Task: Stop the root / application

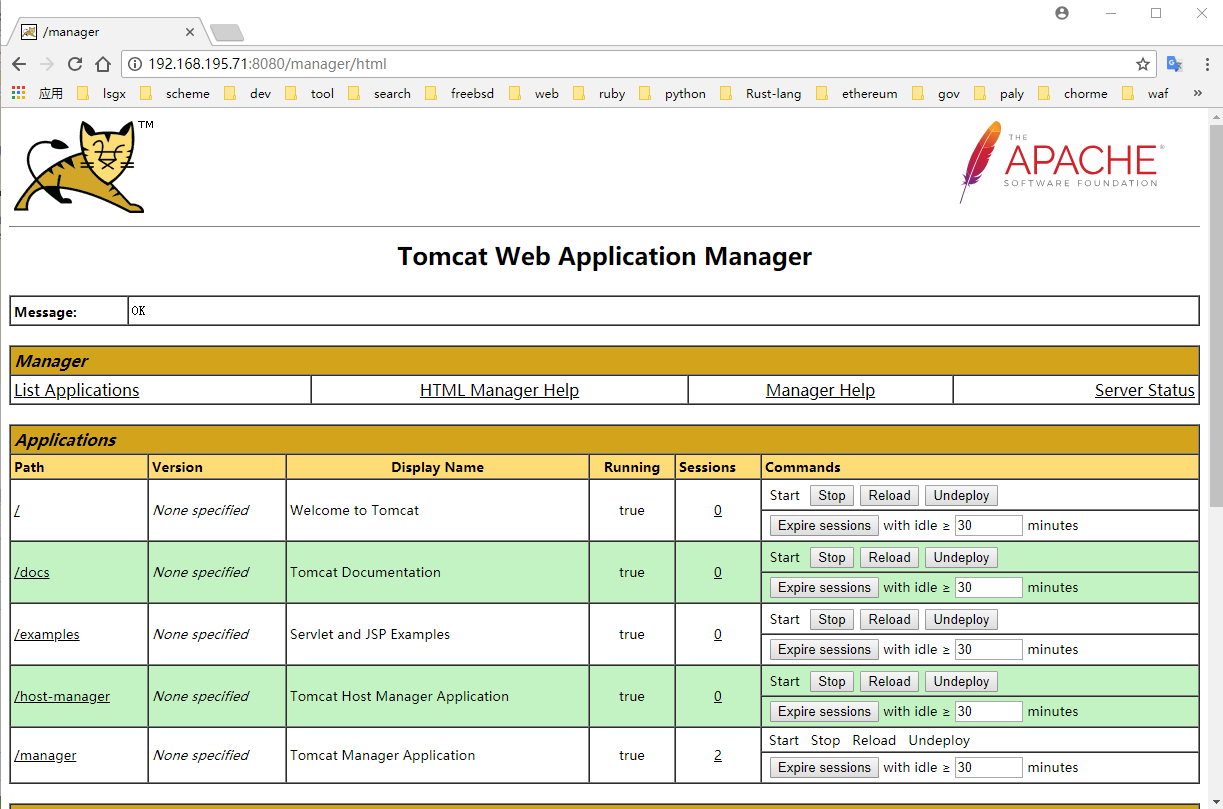Action: point(832,495)
